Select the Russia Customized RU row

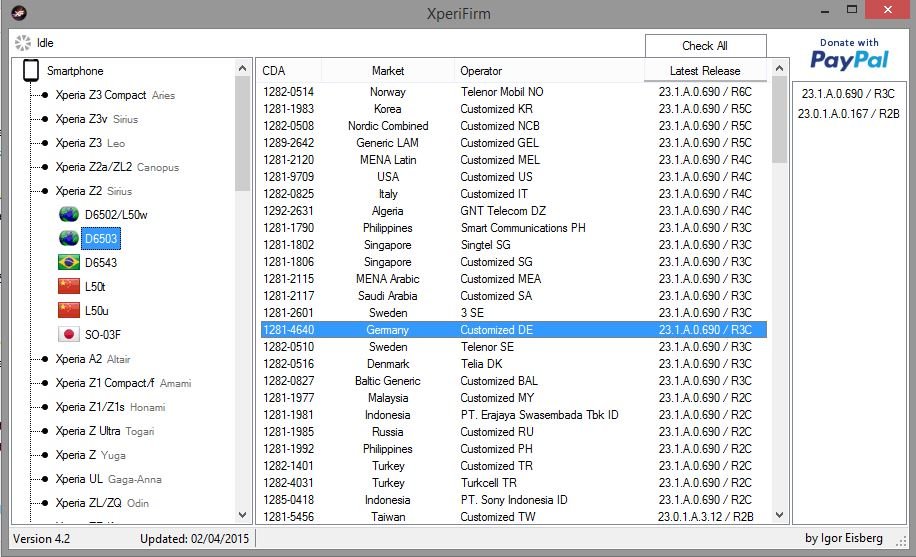513,431
